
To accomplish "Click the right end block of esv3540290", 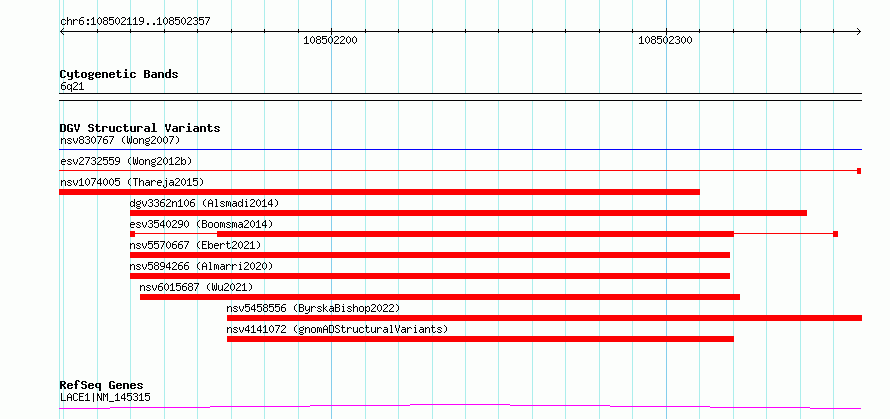I will click(x=836, y=234).
